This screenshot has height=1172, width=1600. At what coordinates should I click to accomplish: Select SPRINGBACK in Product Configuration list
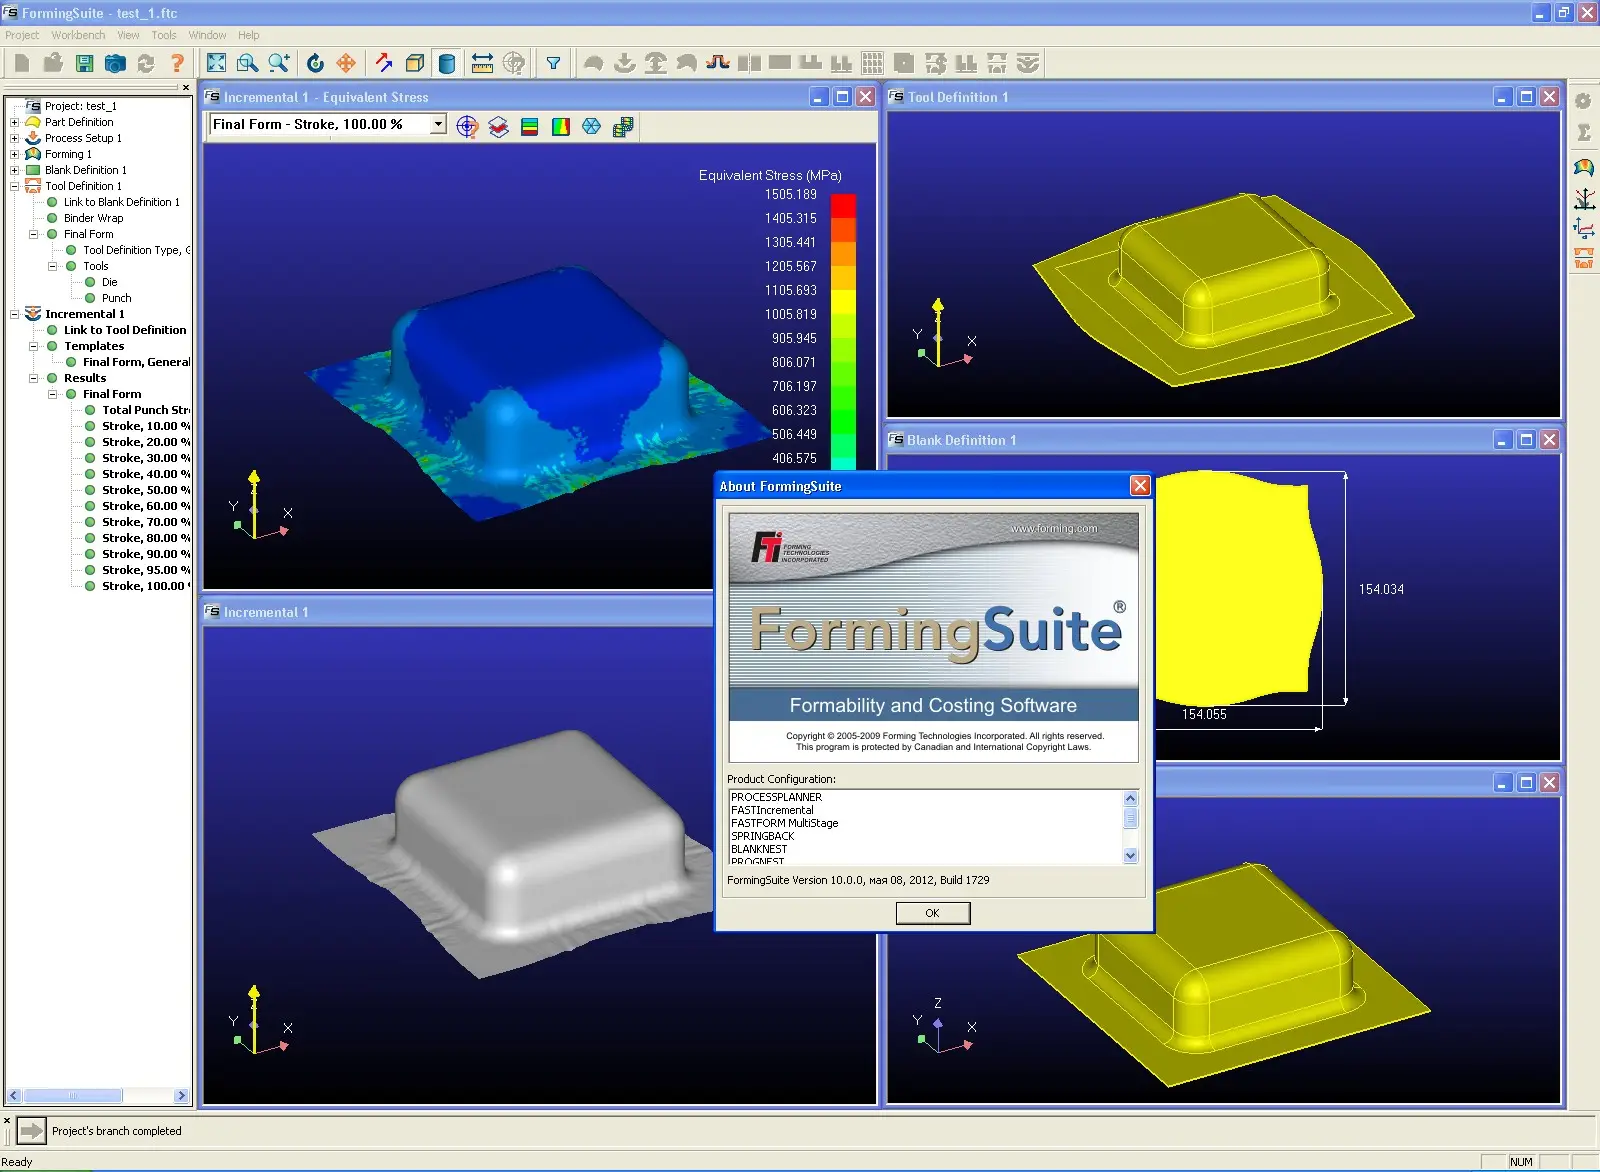(x=762, y=836)
